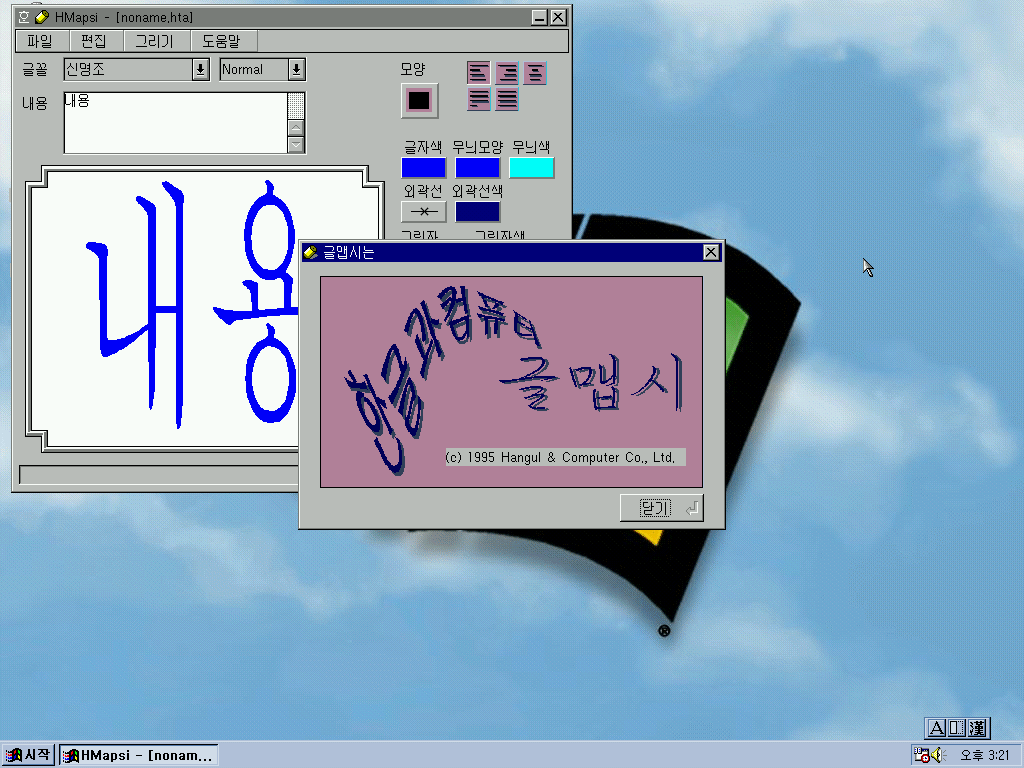Open the 모양 shape selector button
This screenshot has height=768, width=1024.
click(419, 101)
